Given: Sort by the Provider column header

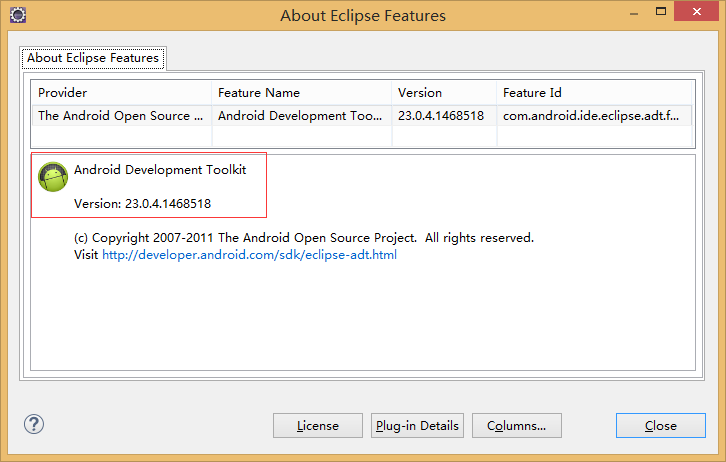Looking at the screenshot, I should [x=121, y=92].
